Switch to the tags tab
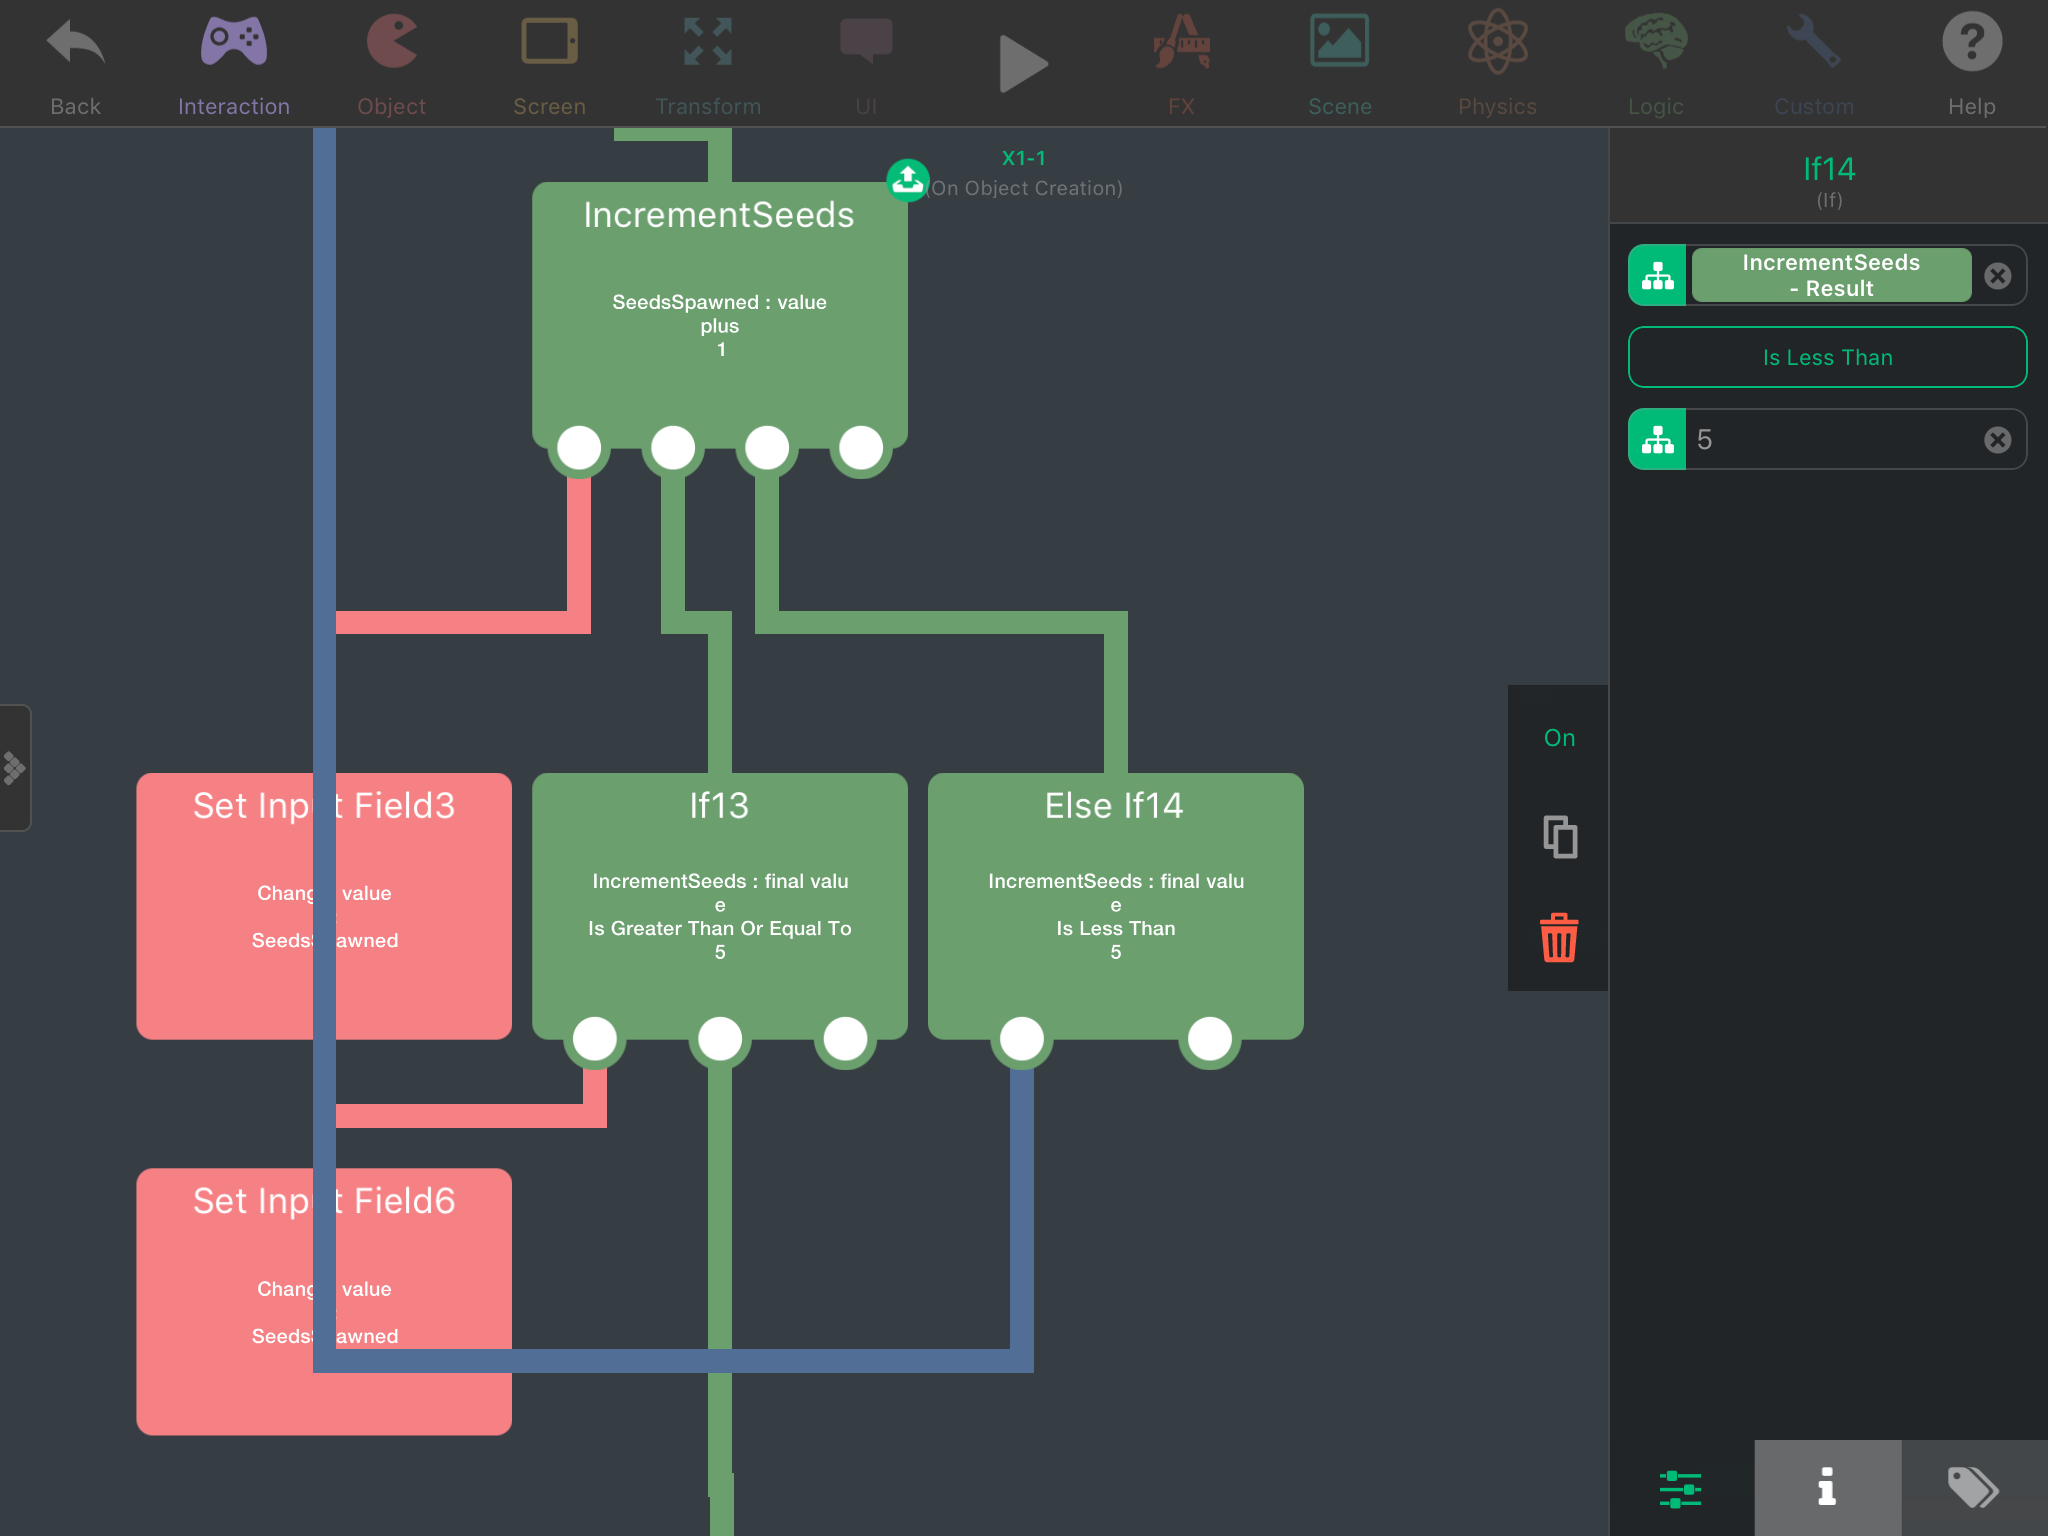 [1973, 1487]
